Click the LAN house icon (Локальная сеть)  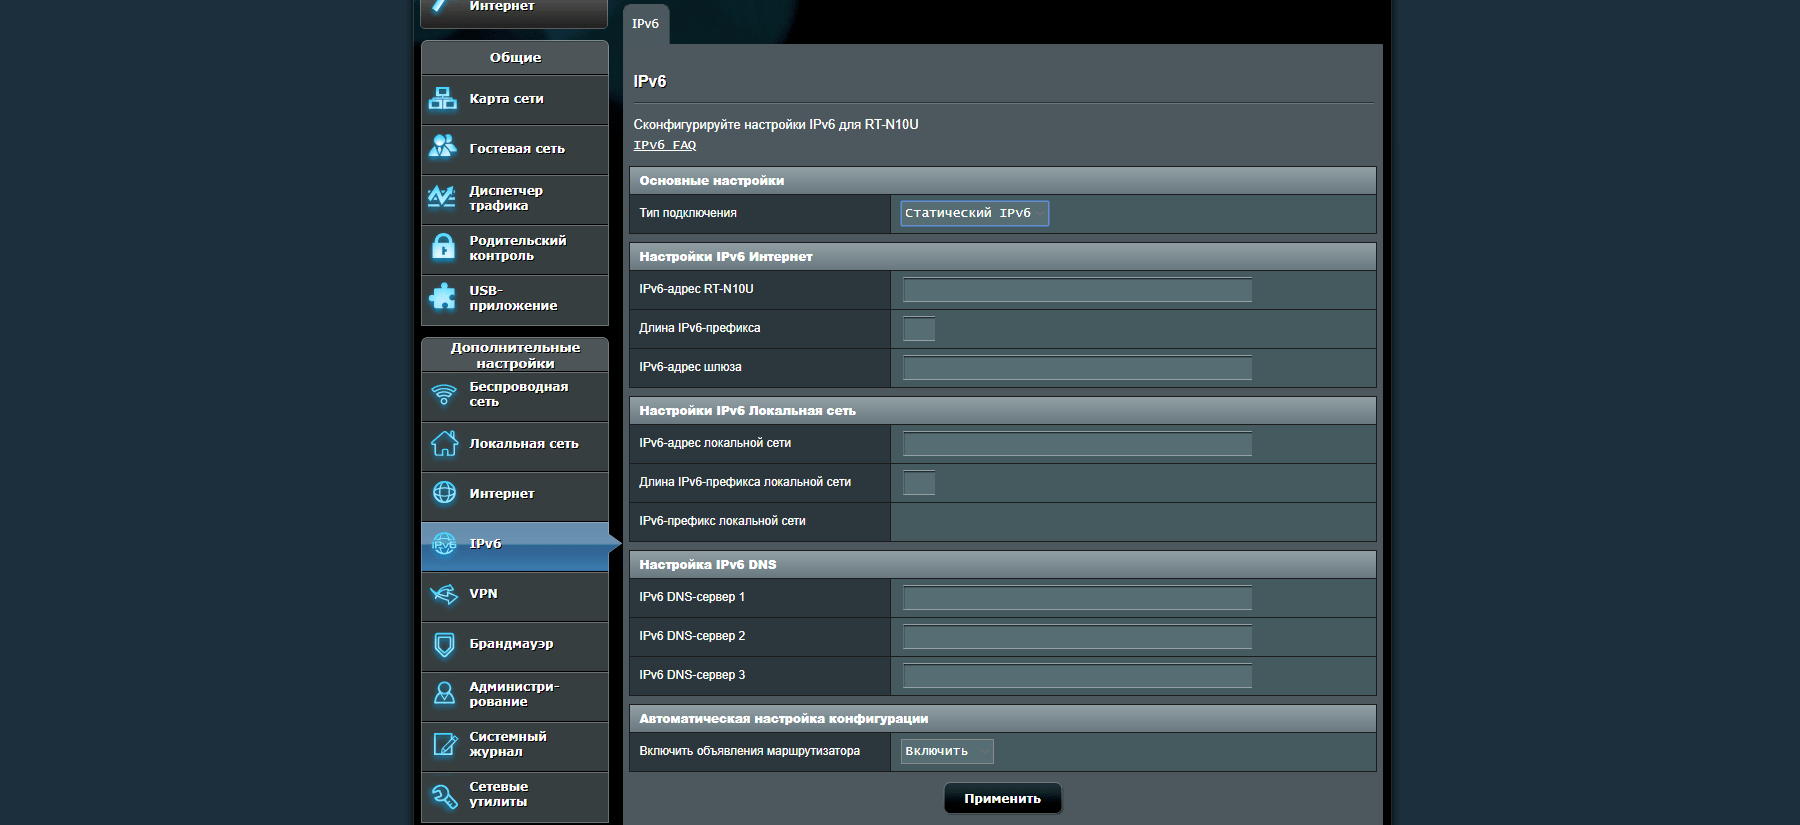pyautogui.click(x=444, y=443)
